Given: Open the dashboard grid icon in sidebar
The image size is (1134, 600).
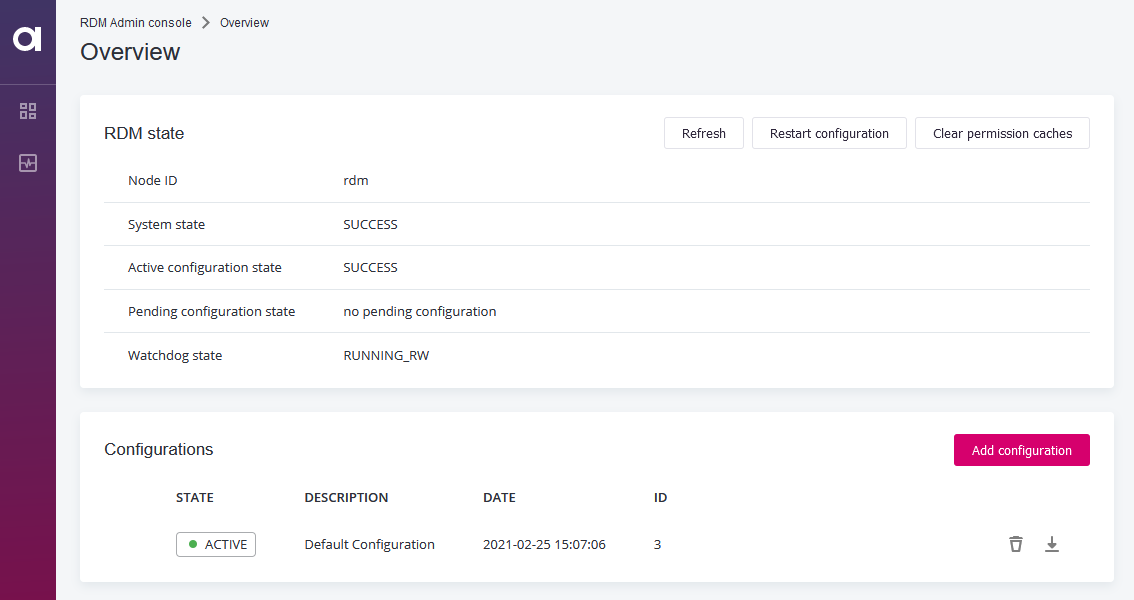Looking at the screenshot, I should (27, 110).
